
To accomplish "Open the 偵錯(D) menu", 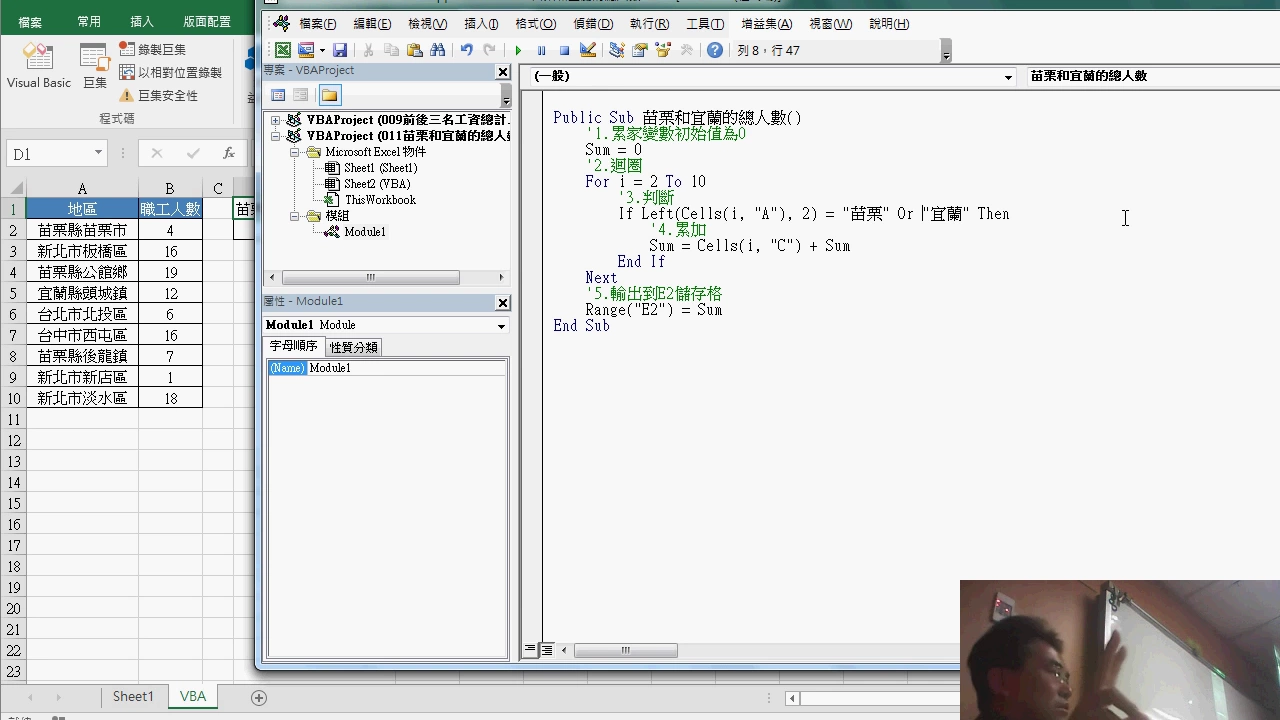I will tap(594, 24).
